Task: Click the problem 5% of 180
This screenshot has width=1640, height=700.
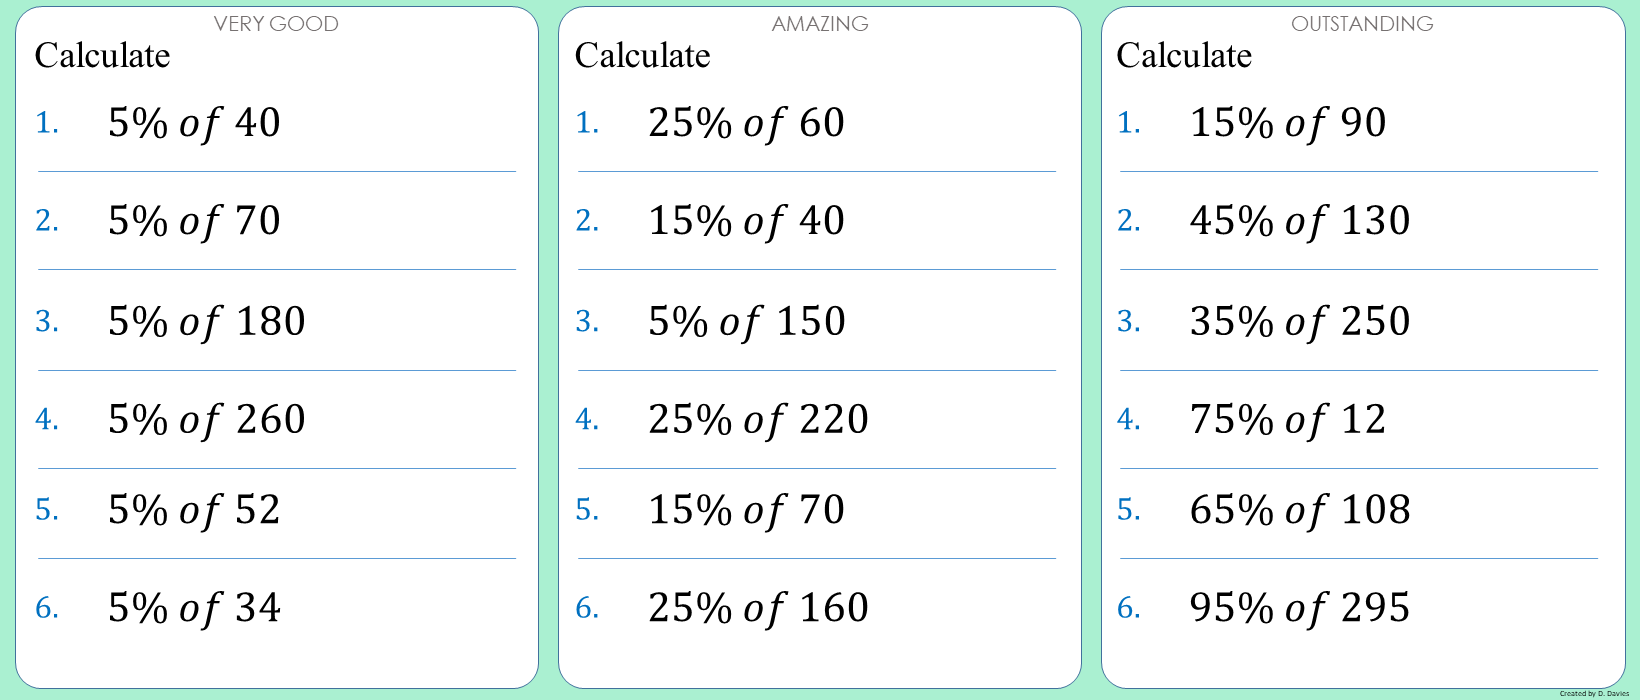Action: (x=206, y=322)
